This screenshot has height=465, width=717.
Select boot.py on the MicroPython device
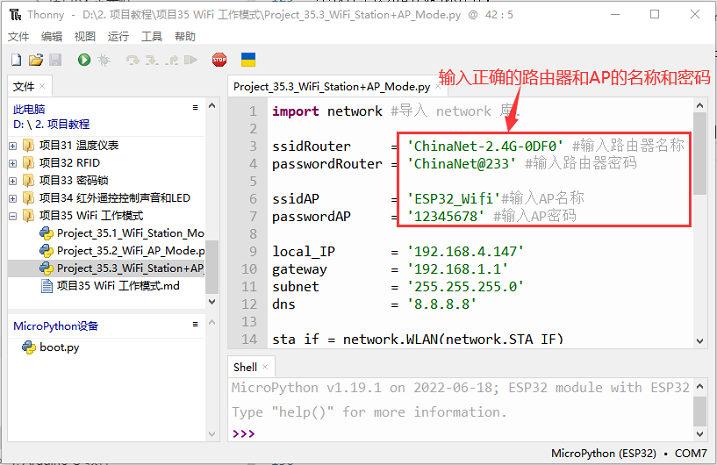coord(59,347)
